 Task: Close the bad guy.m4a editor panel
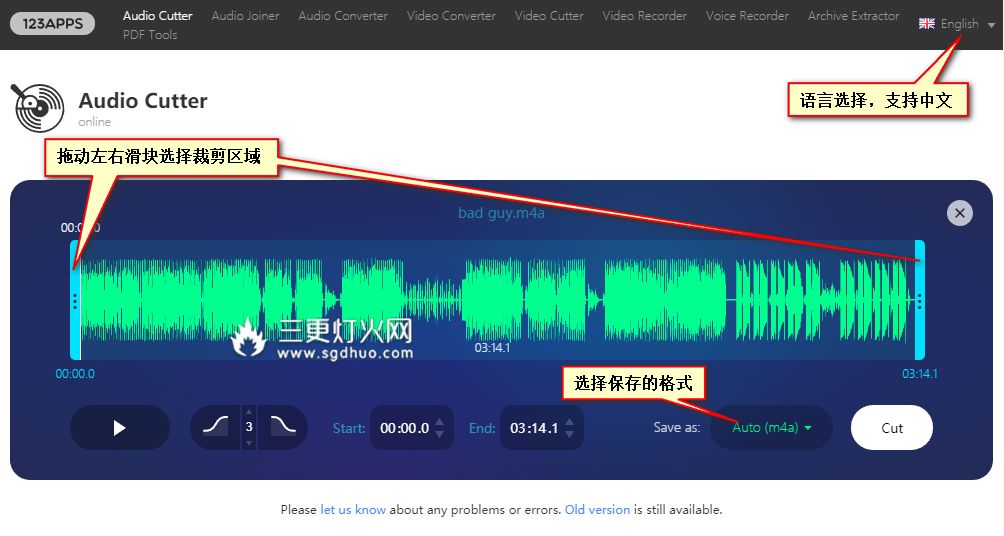click(x=959, y=212)
